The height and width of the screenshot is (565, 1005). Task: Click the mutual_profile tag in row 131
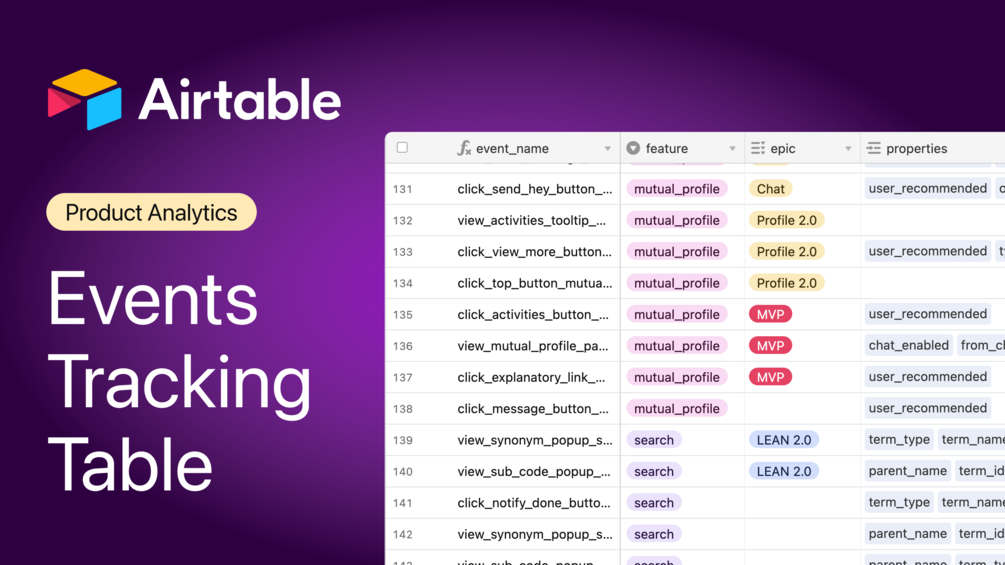pos(677,189)
